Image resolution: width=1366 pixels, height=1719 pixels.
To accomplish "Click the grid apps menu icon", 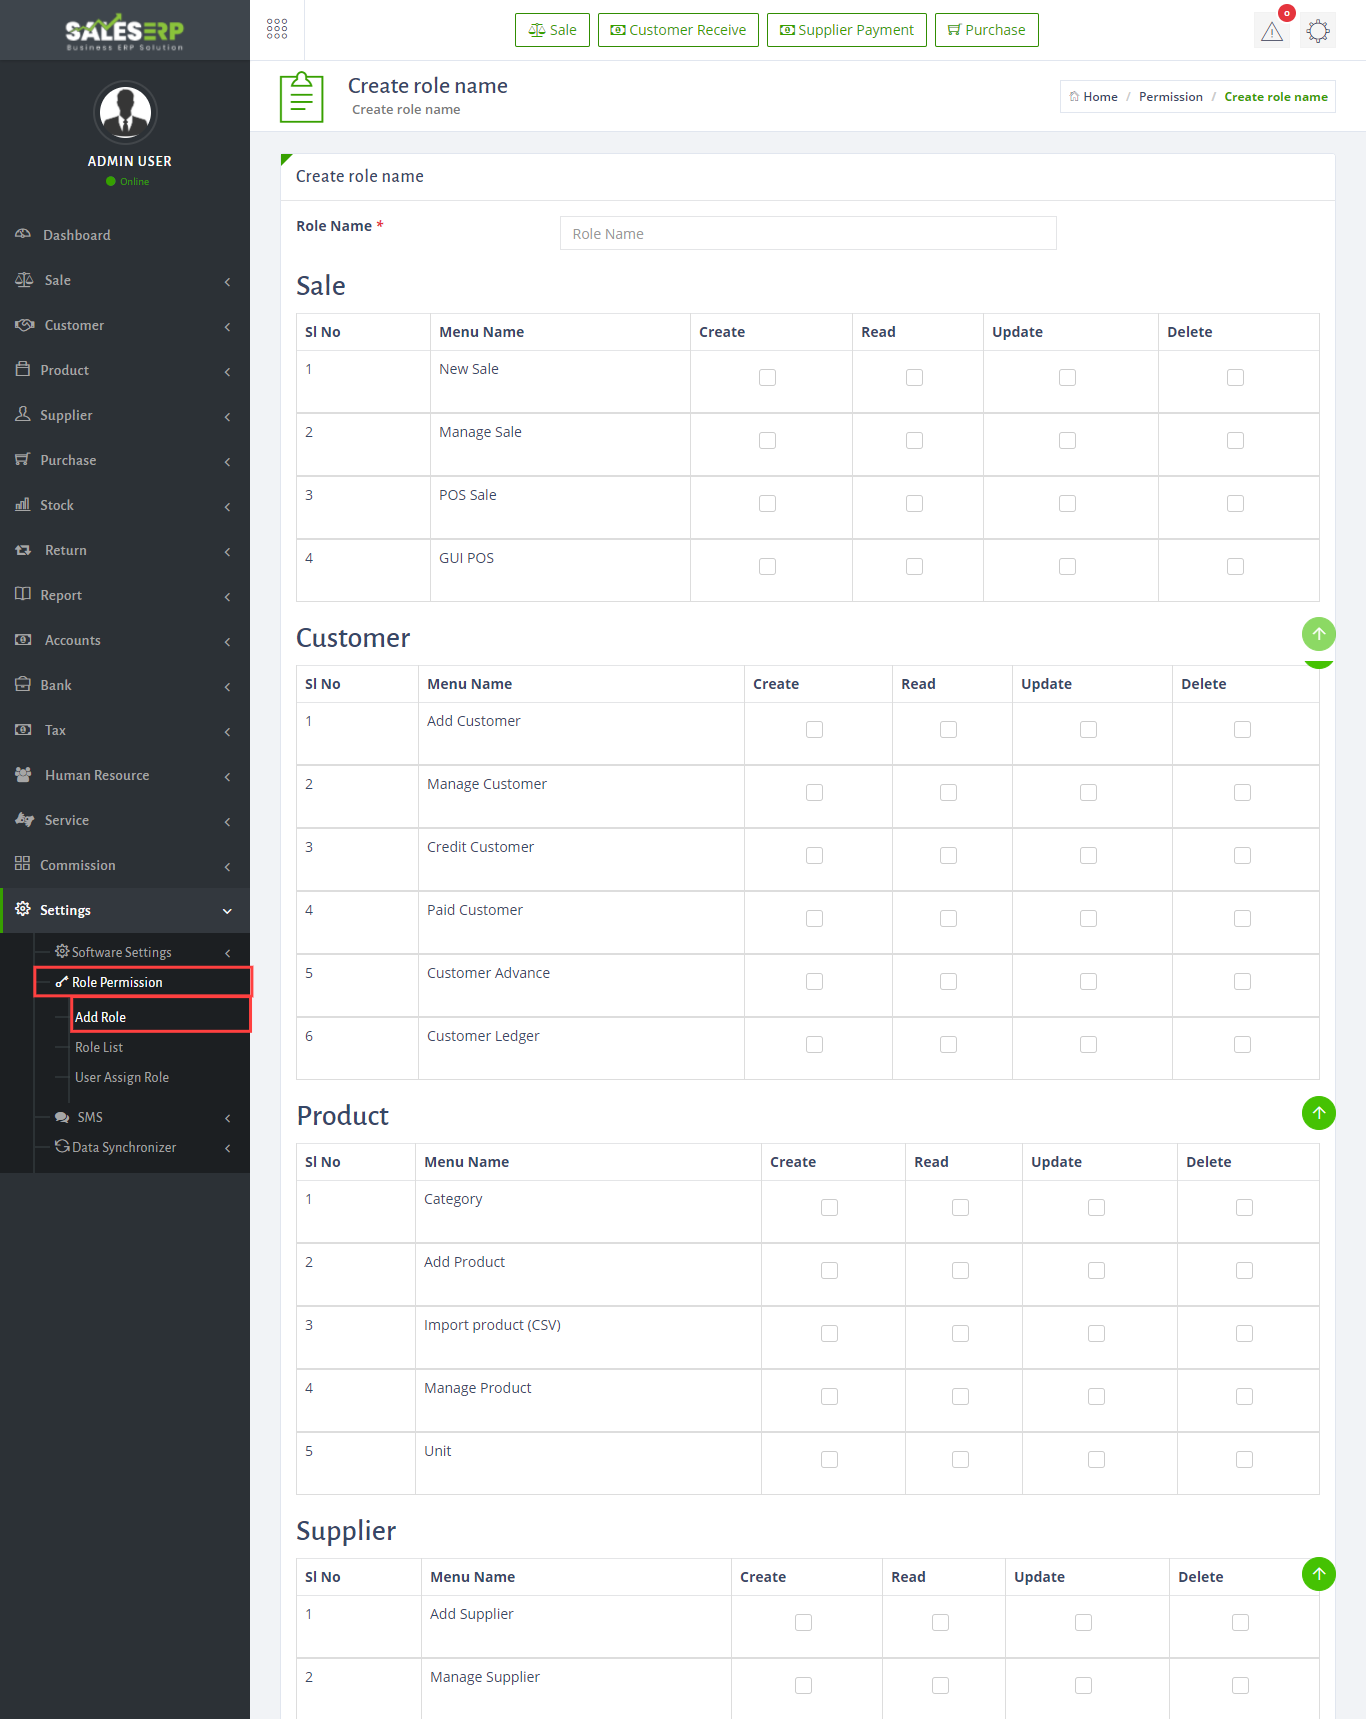I will pyautogui.click(x=277, y=29).
